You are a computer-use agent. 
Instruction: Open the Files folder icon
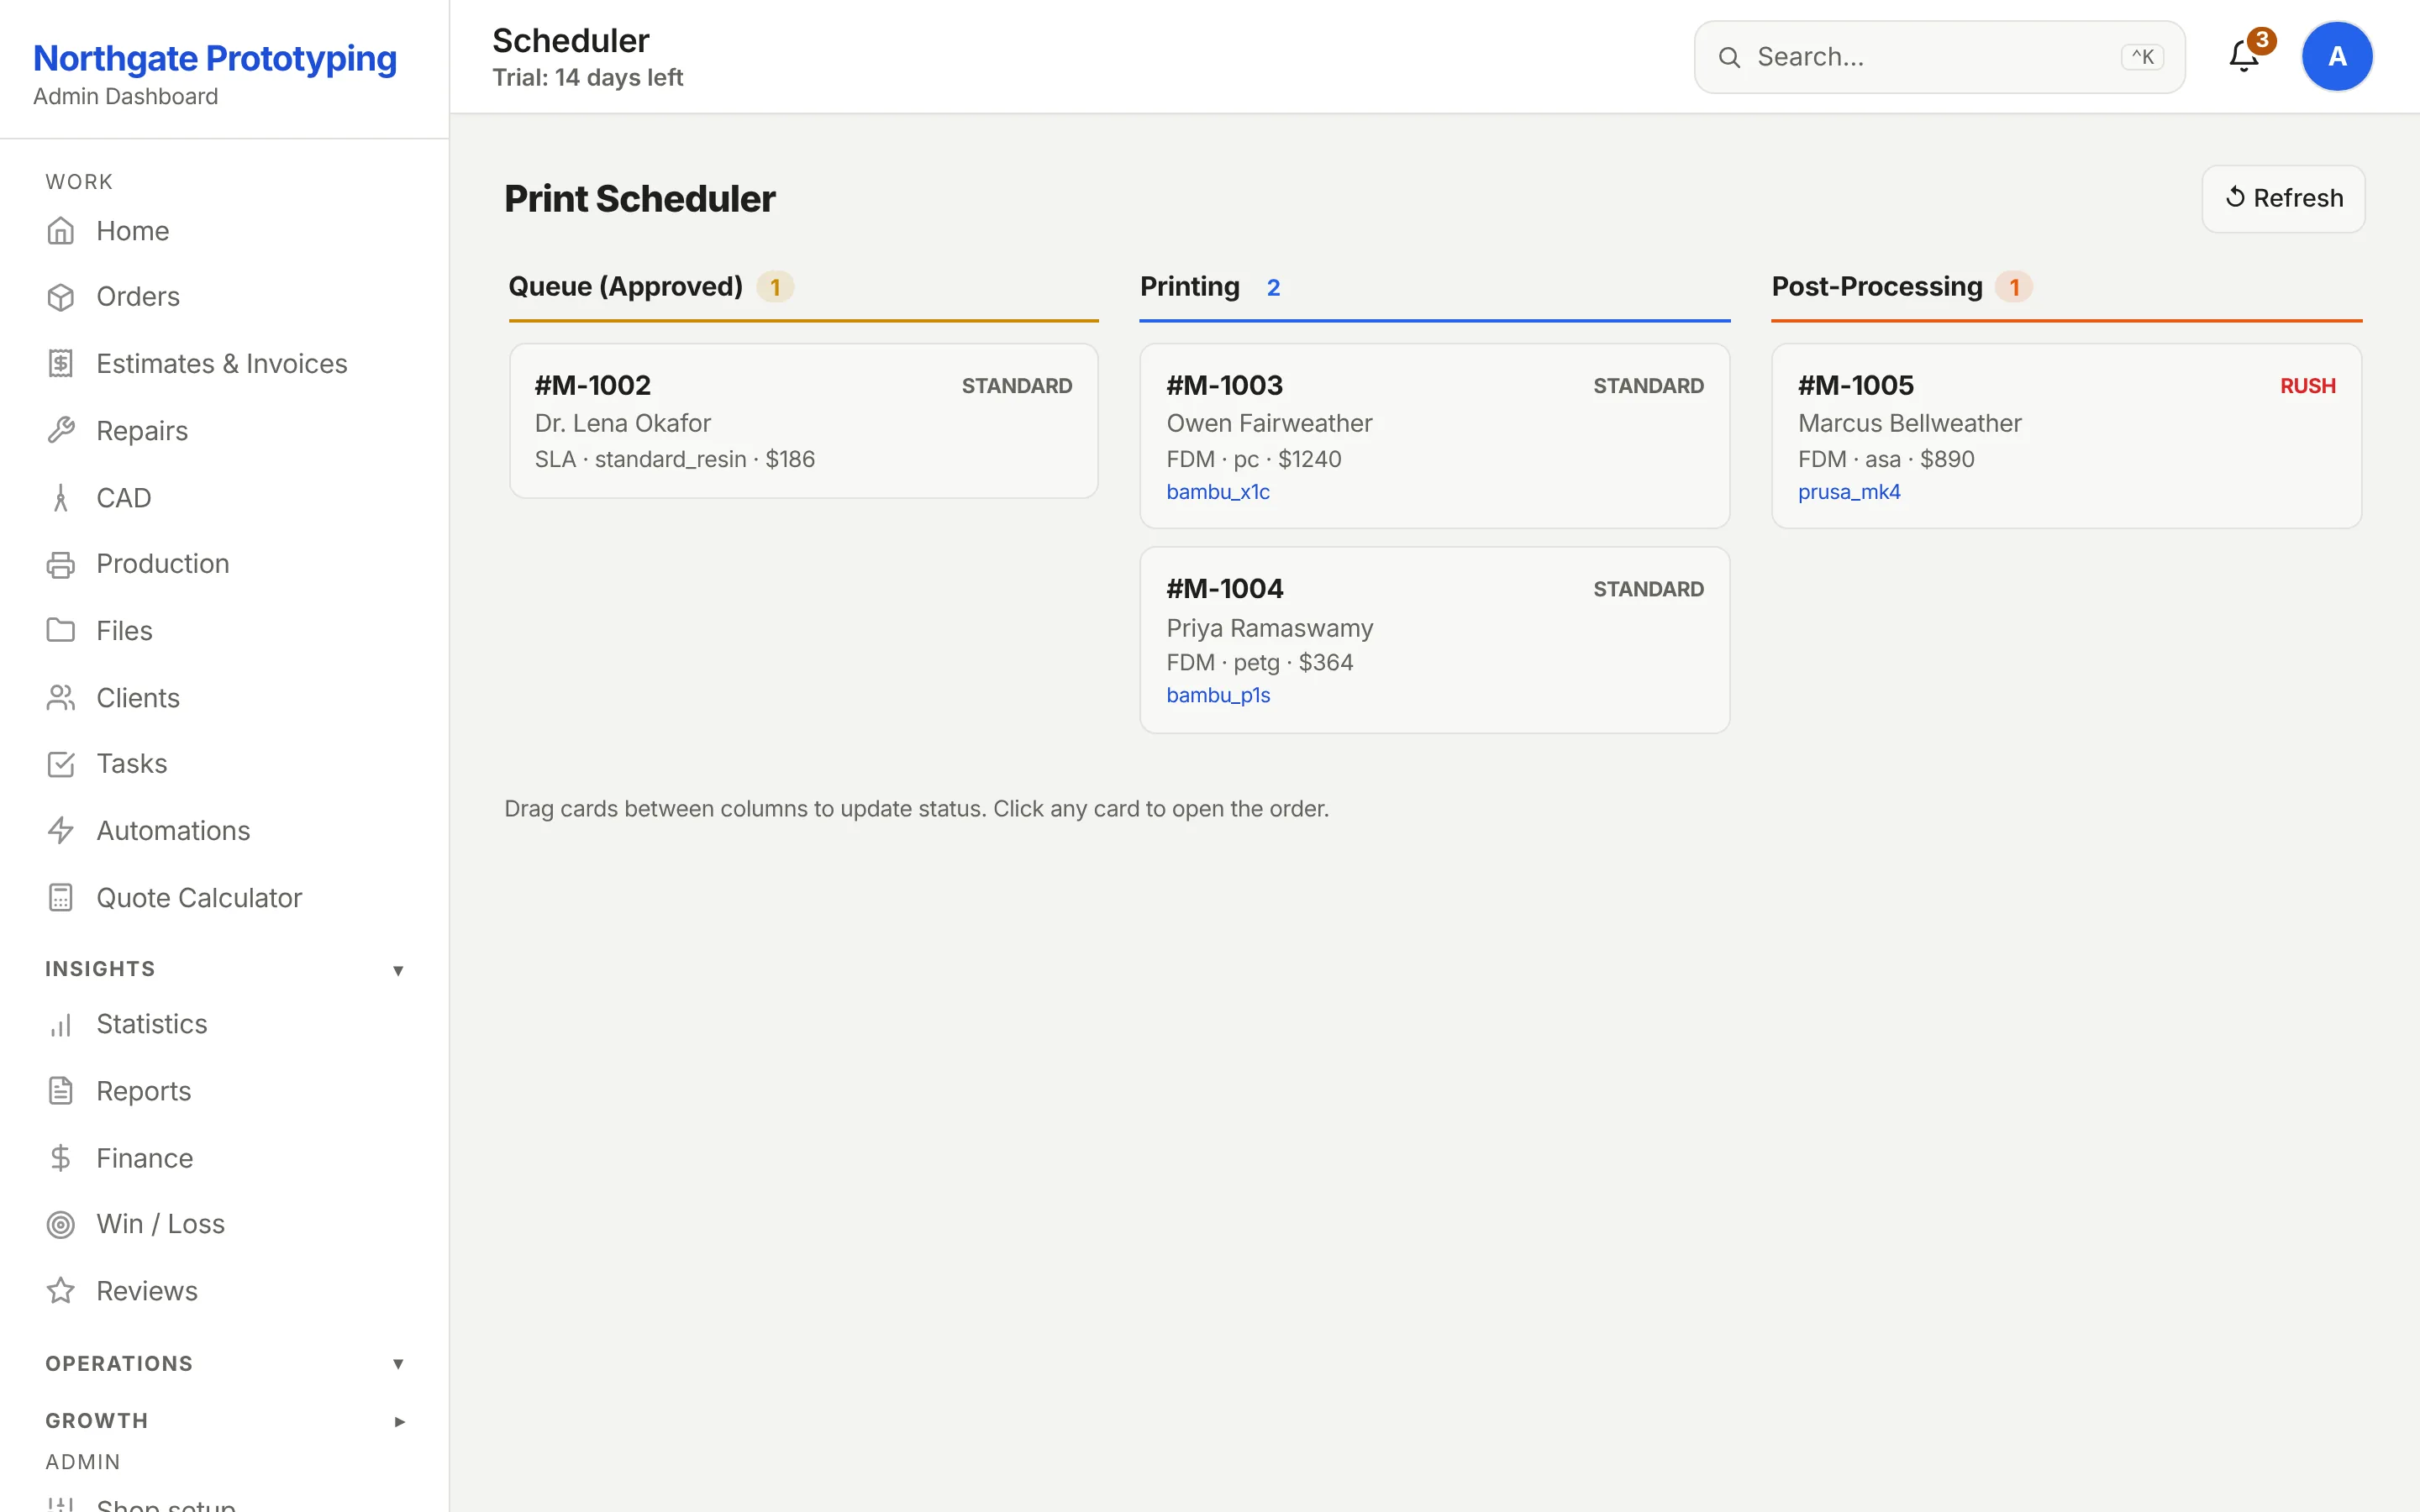[60, 631]
